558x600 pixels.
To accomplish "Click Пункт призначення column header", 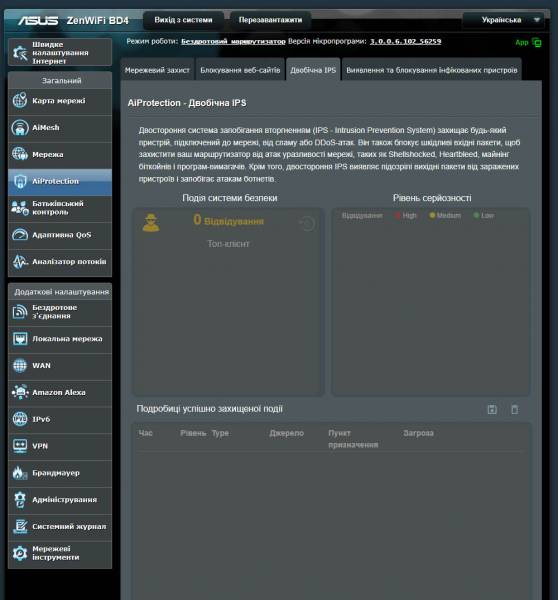I will pos(353,439).
